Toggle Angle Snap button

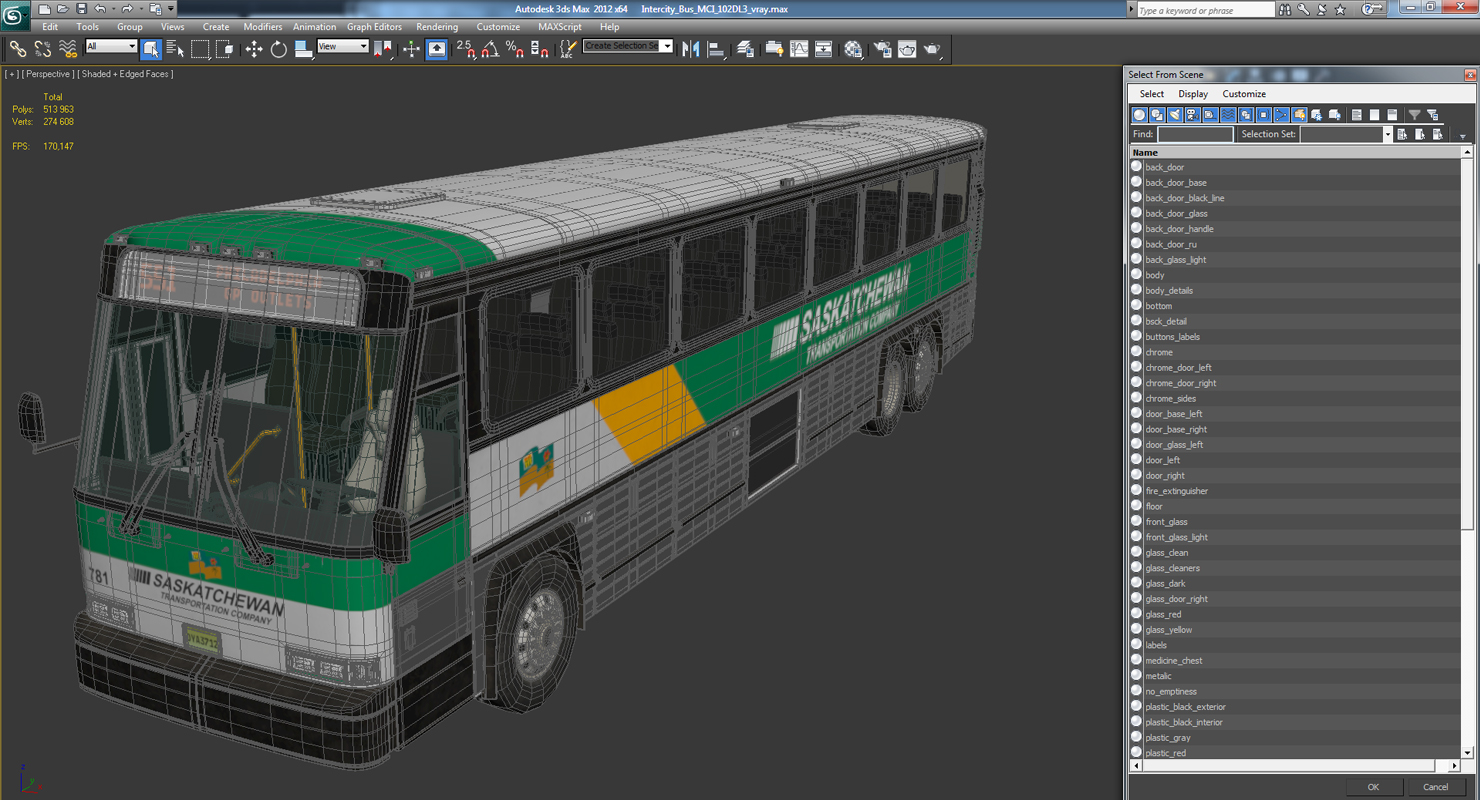pyautogui.click(x=490, y=48)
